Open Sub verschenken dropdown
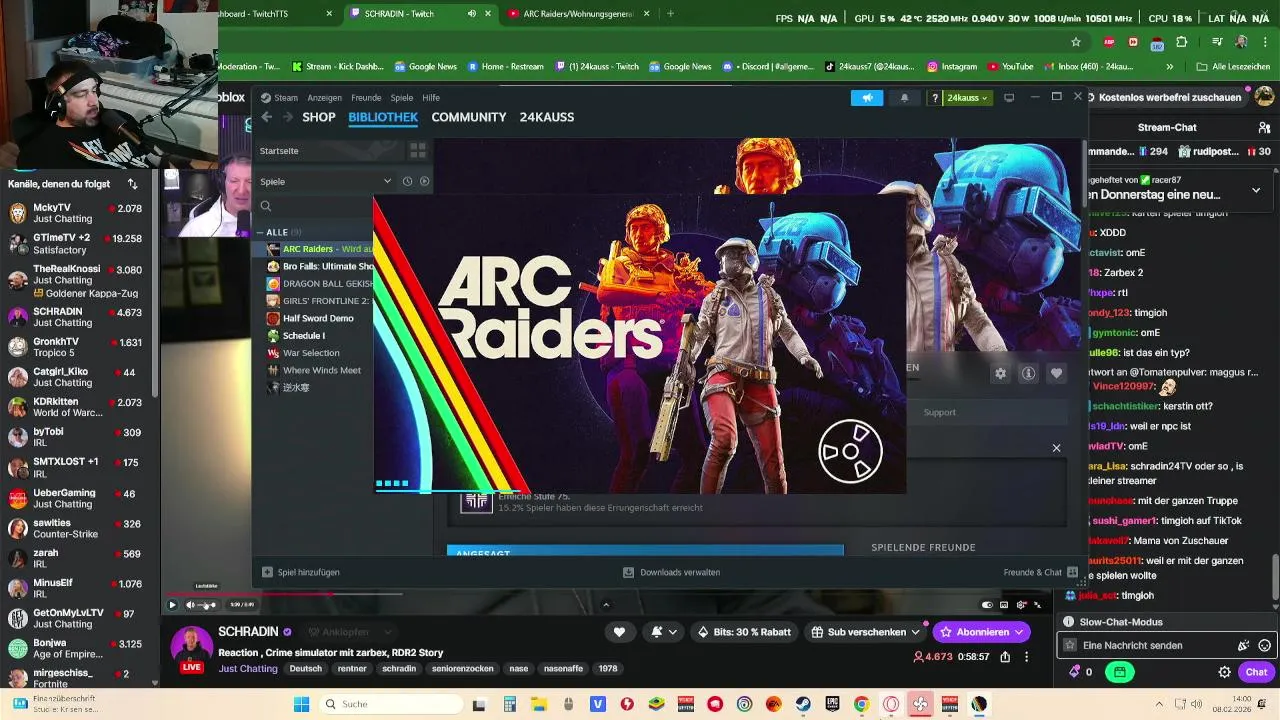 point(915,632)
